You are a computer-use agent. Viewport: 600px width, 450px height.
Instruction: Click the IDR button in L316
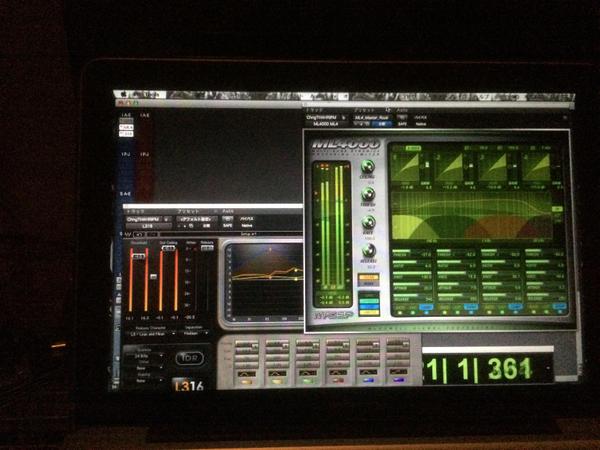pyautogui.click(x=190, y=358)
